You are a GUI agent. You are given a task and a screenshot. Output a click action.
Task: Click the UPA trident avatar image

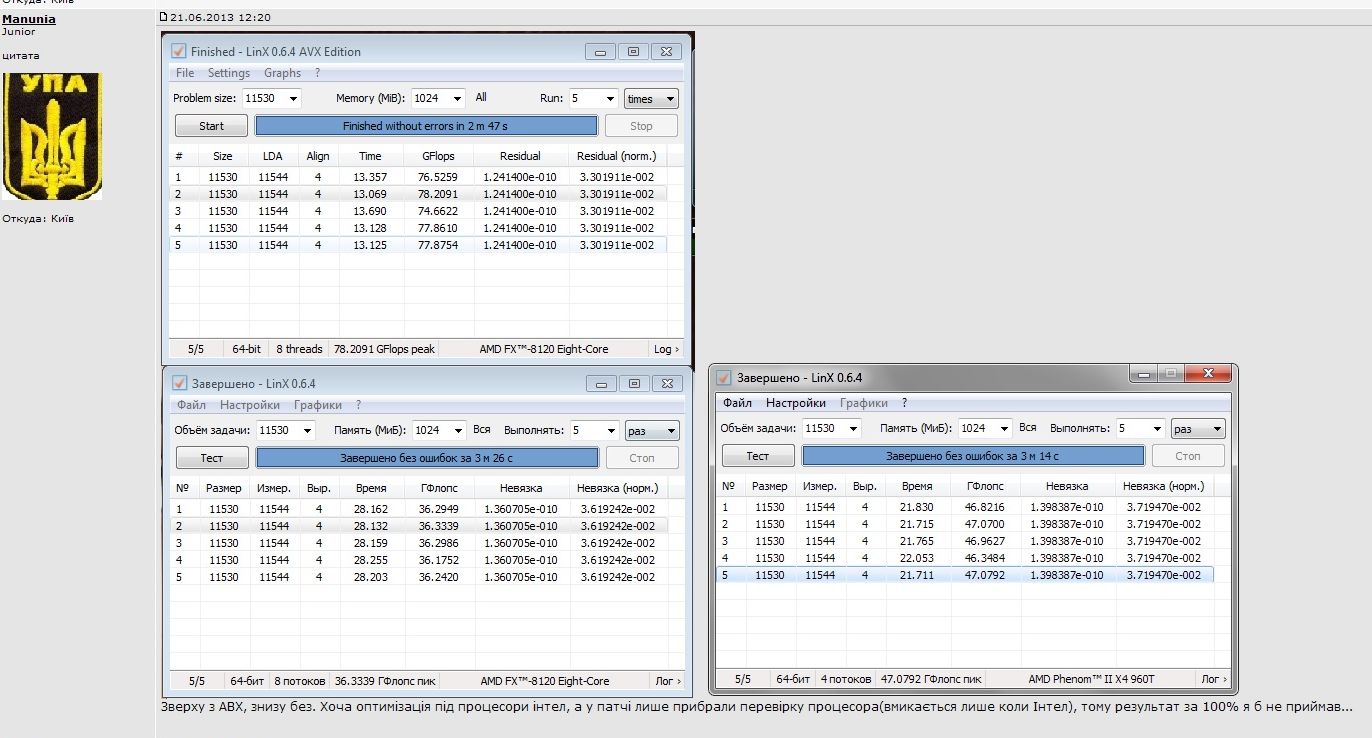click(52, 136)
